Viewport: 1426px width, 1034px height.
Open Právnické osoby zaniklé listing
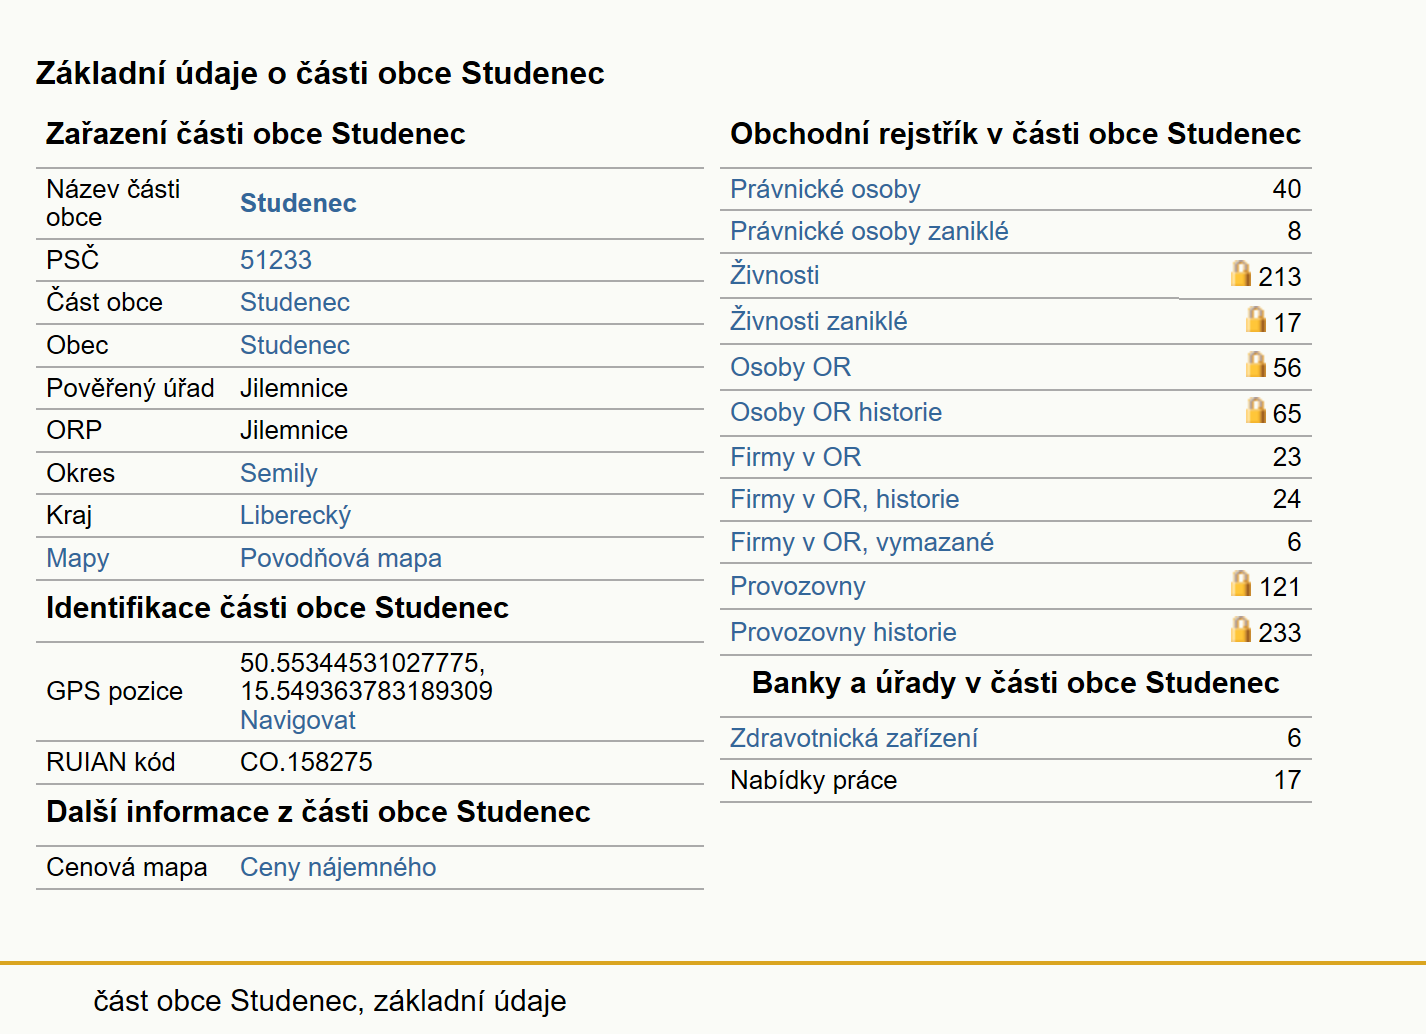click(869, 231)
